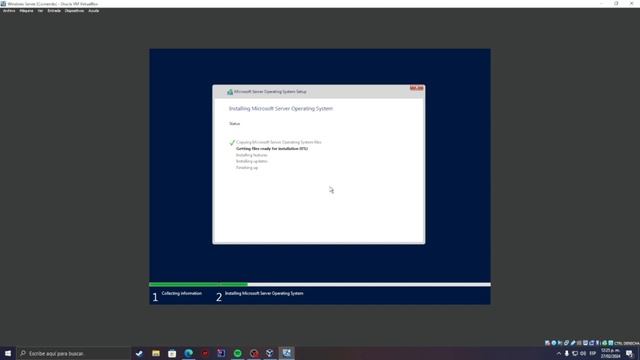The height and width of the screenshot is (360, 640).
Task: Click the green checkmark beside Copying files
Action: coord(232,142)
